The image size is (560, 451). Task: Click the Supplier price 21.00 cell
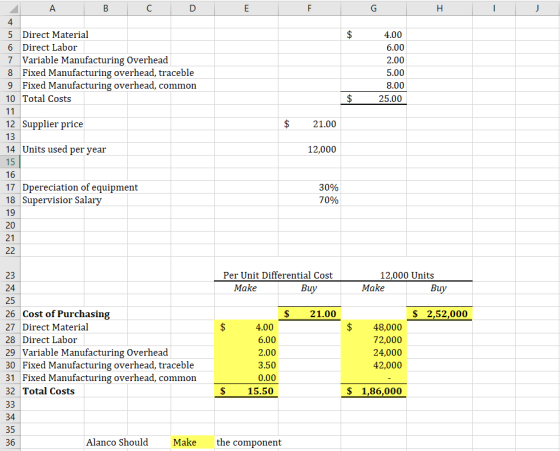pos(309,124)
